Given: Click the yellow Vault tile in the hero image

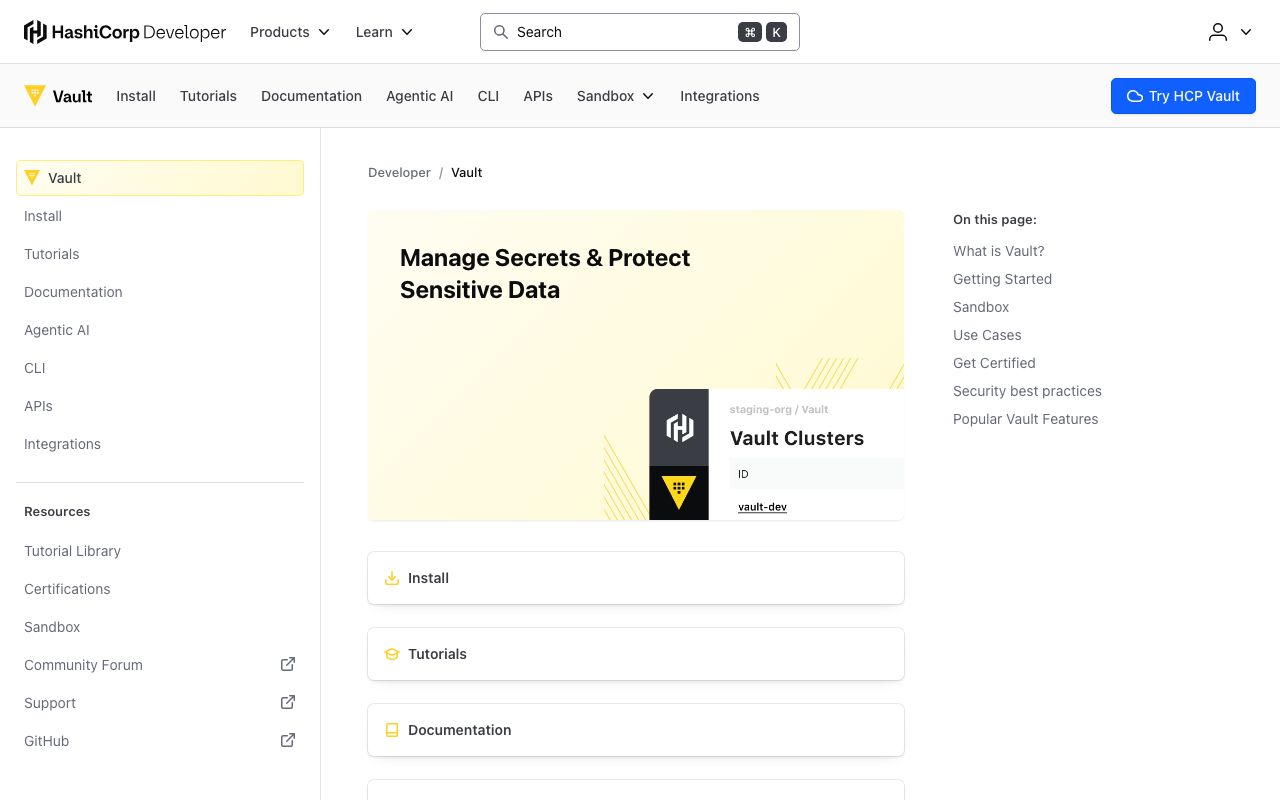Looking at the screenshot, I should [x=679, y=493].
